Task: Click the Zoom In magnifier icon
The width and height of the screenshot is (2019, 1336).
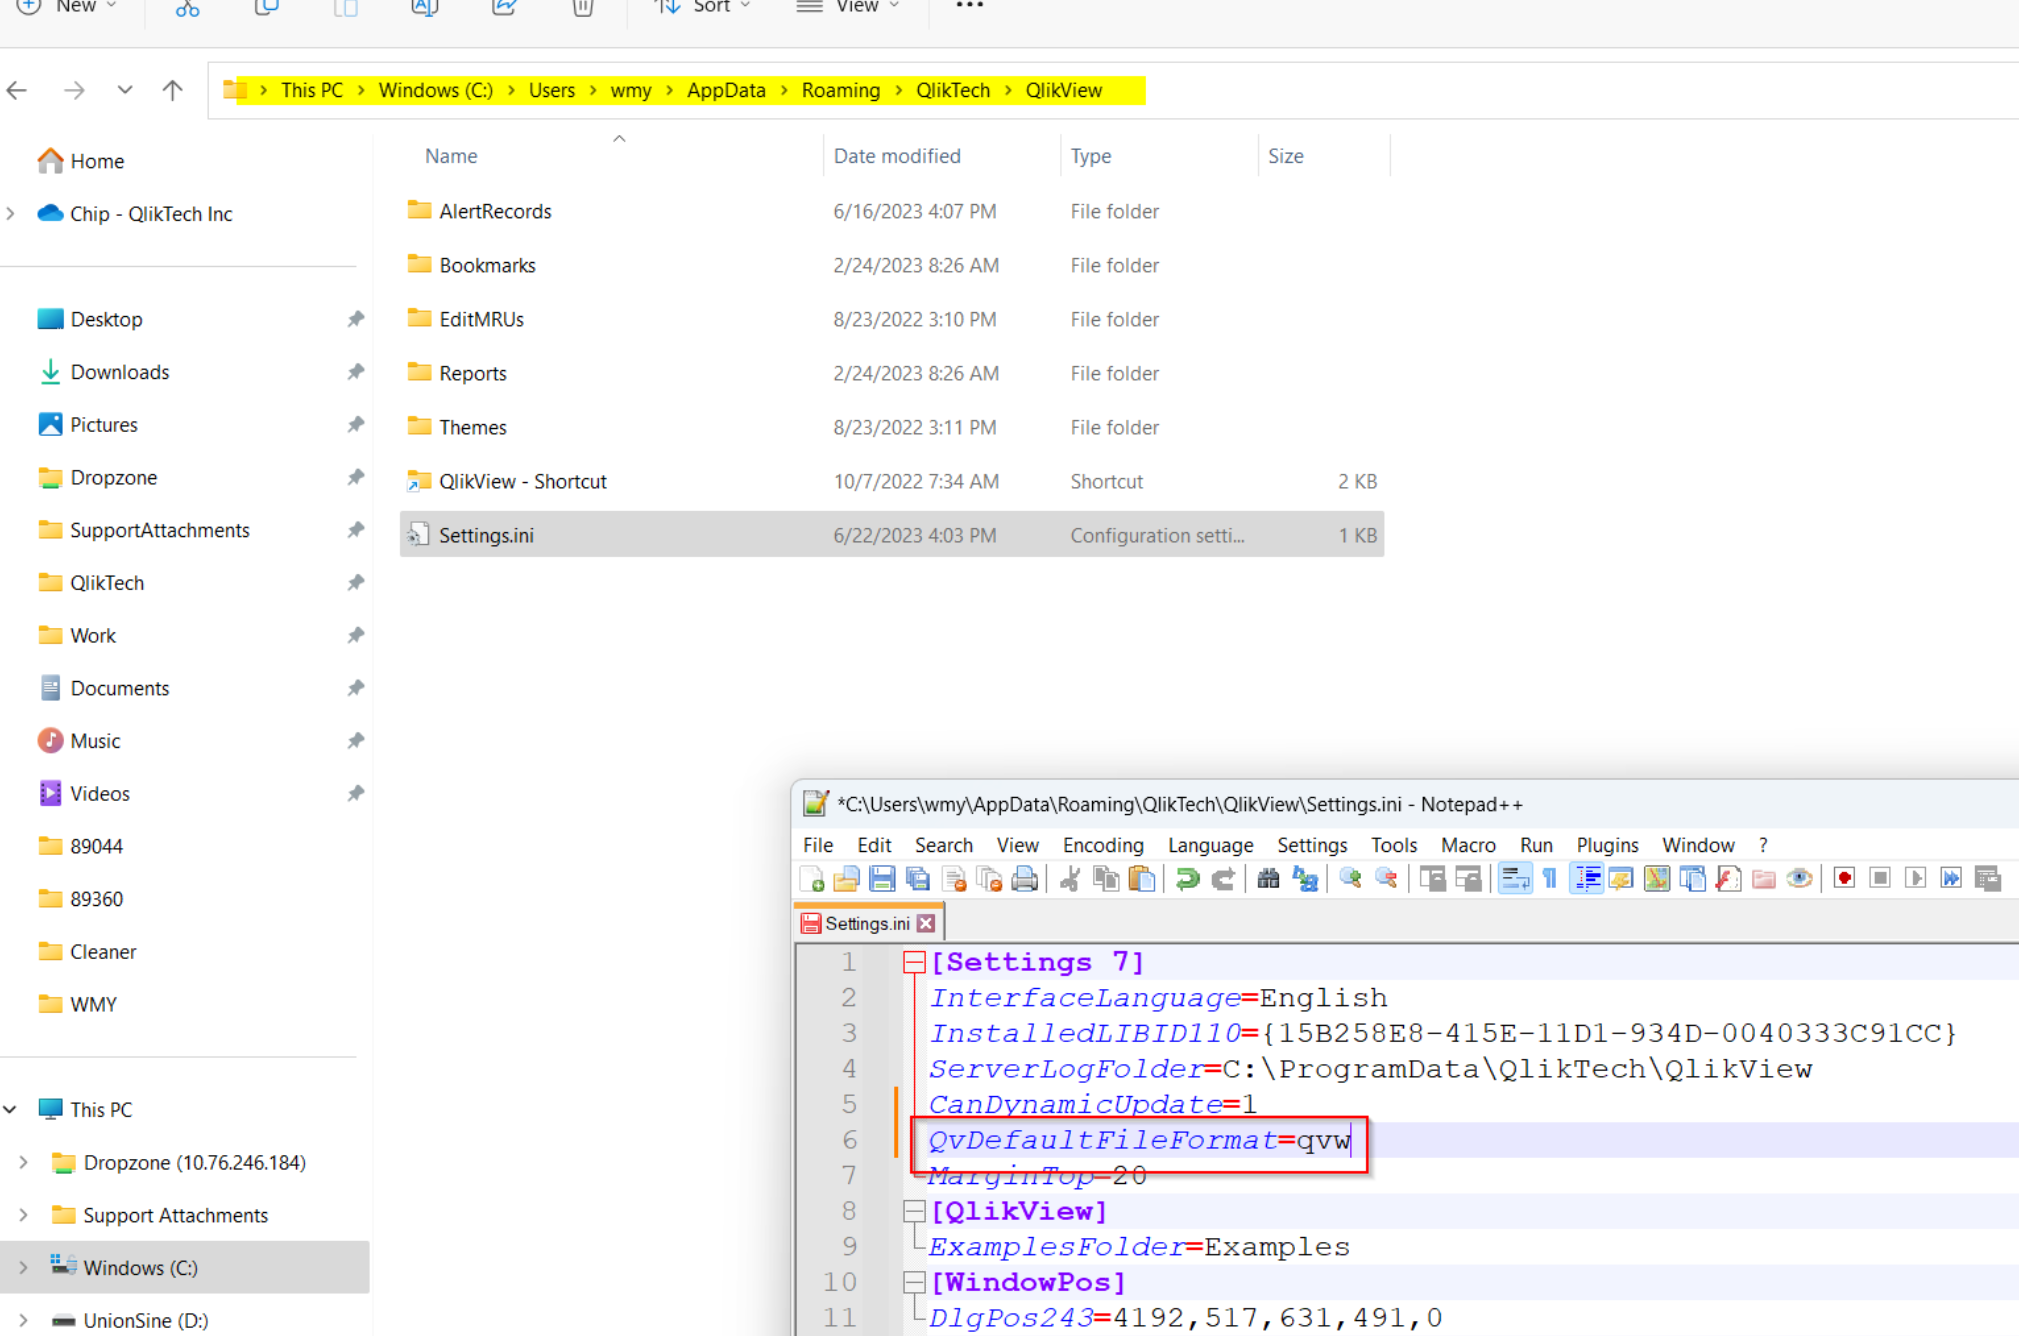Action: pyautogui.click(x=1350, y=879)
